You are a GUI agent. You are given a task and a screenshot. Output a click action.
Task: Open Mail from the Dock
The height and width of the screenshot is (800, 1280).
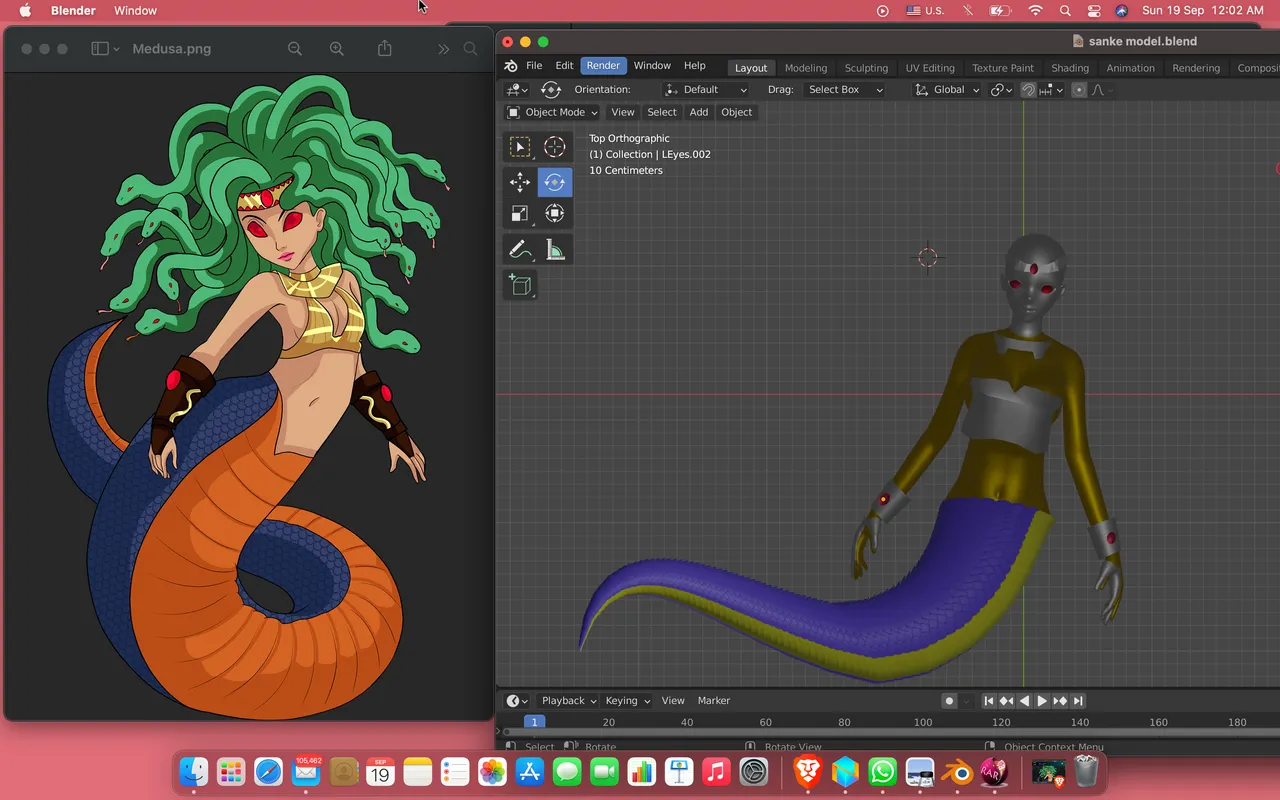click(x=305, y=771)
